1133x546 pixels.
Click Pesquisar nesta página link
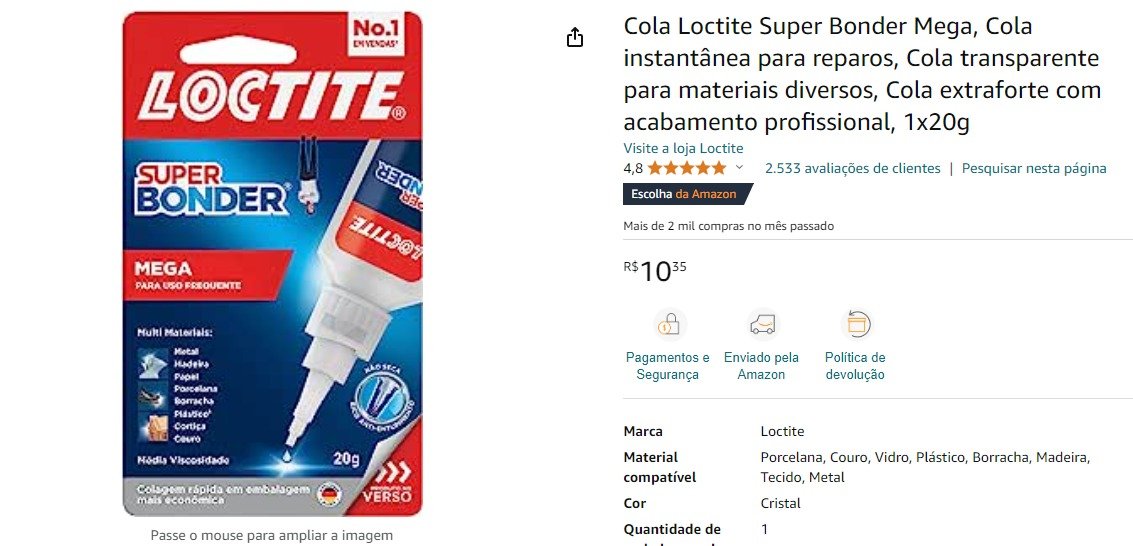(1034, 168)
